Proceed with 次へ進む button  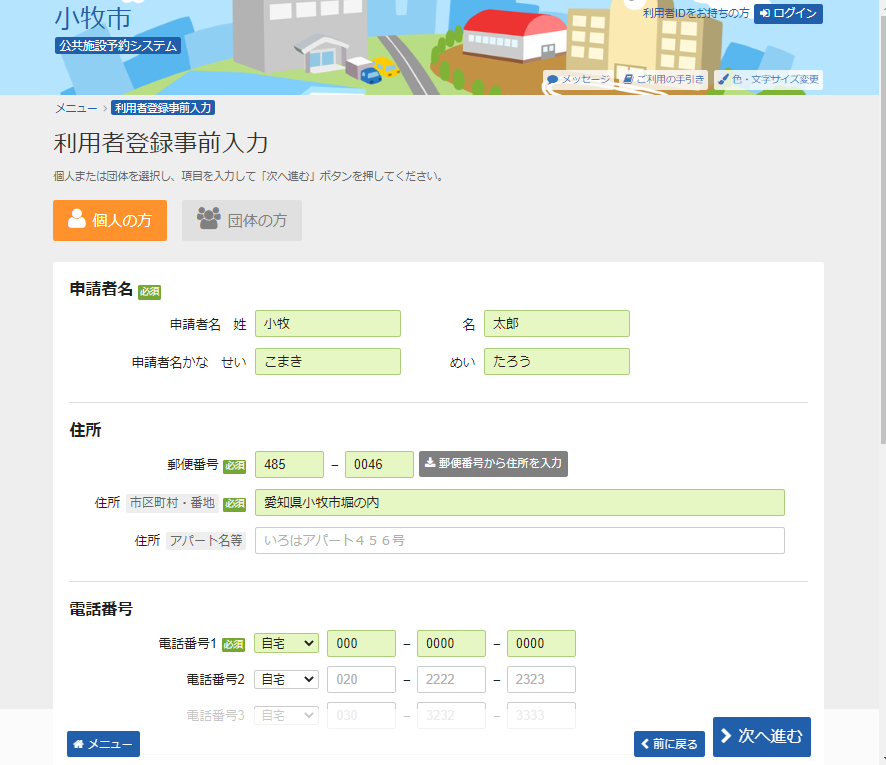point(762,737)
